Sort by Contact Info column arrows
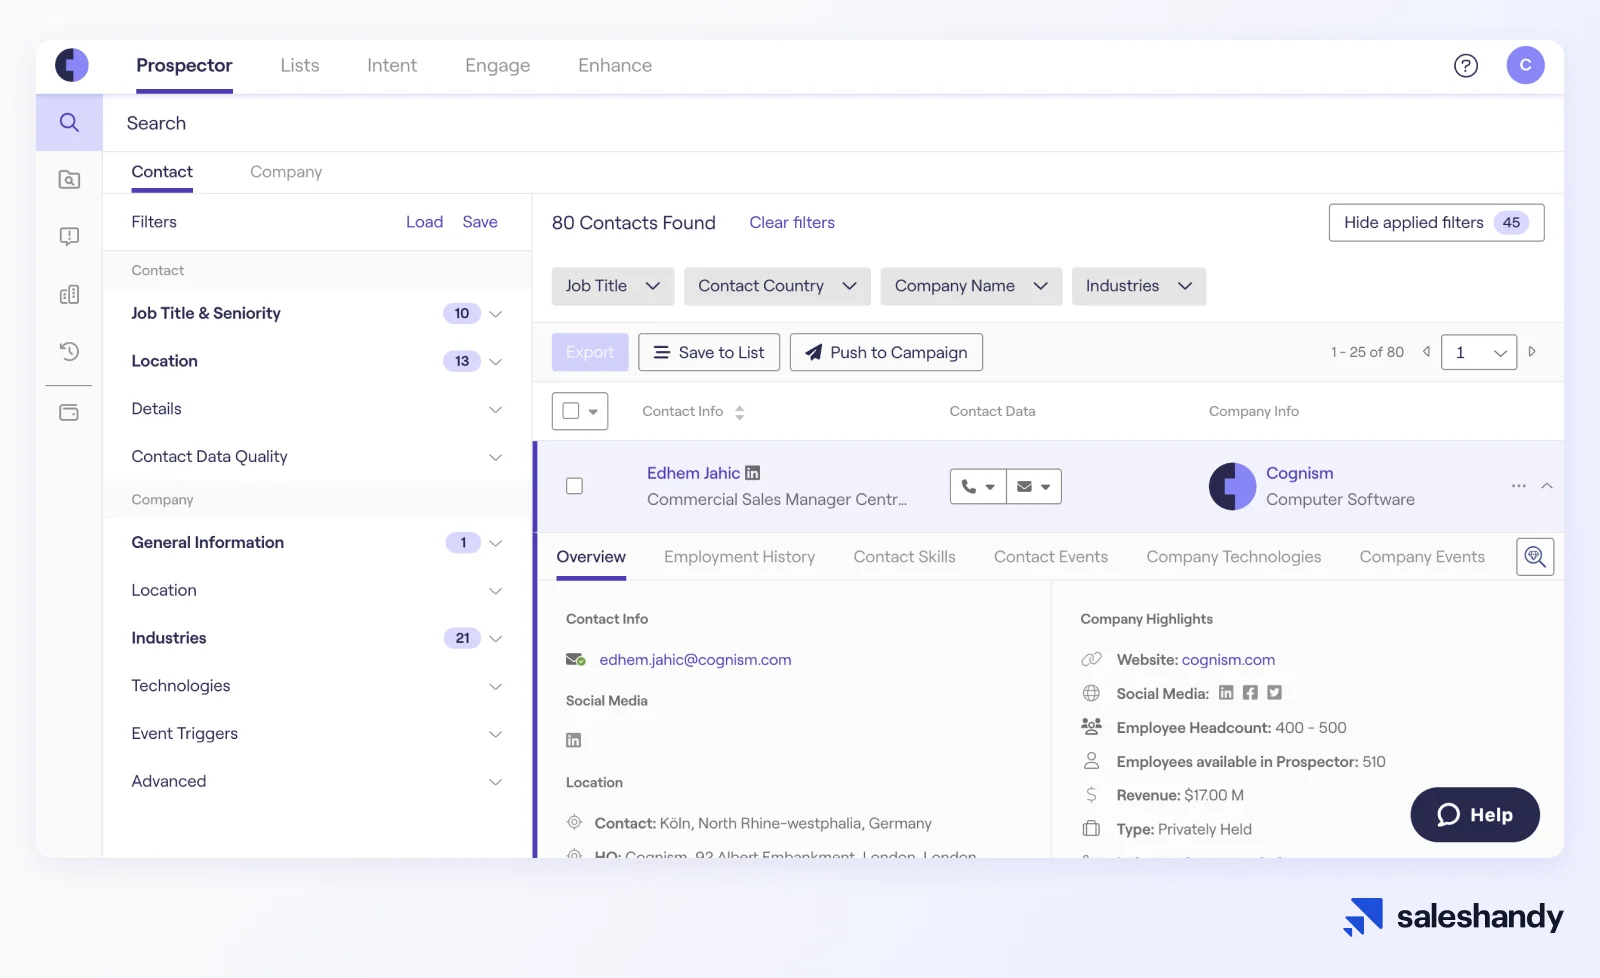The width and height of the screenshot is (1600, 978). click(x=739, y=412)
